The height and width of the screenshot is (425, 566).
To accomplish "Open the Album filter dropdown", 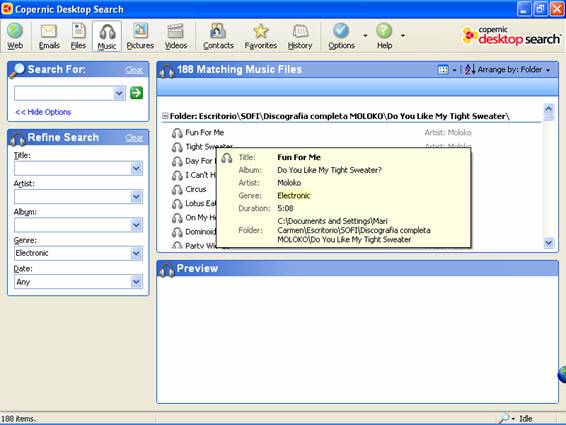I will (x=136, y=225).
